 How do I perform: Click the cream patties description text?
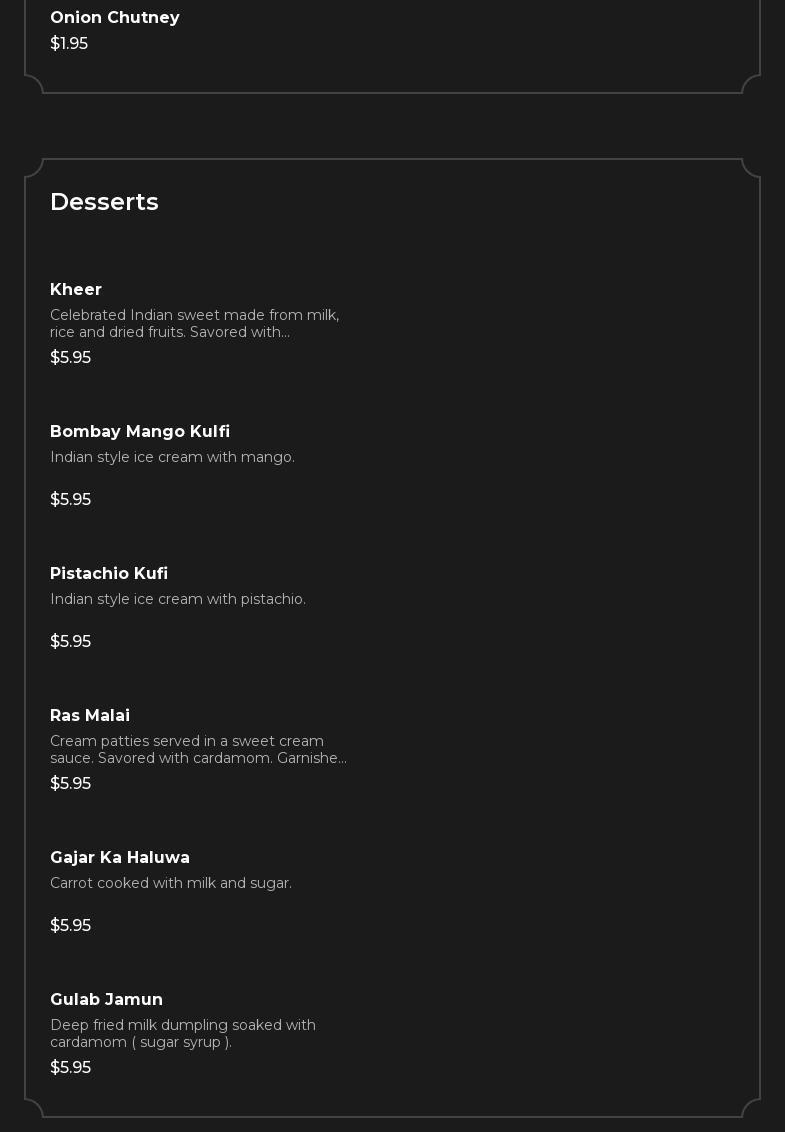pyautogui.click(x=198, y=749)
